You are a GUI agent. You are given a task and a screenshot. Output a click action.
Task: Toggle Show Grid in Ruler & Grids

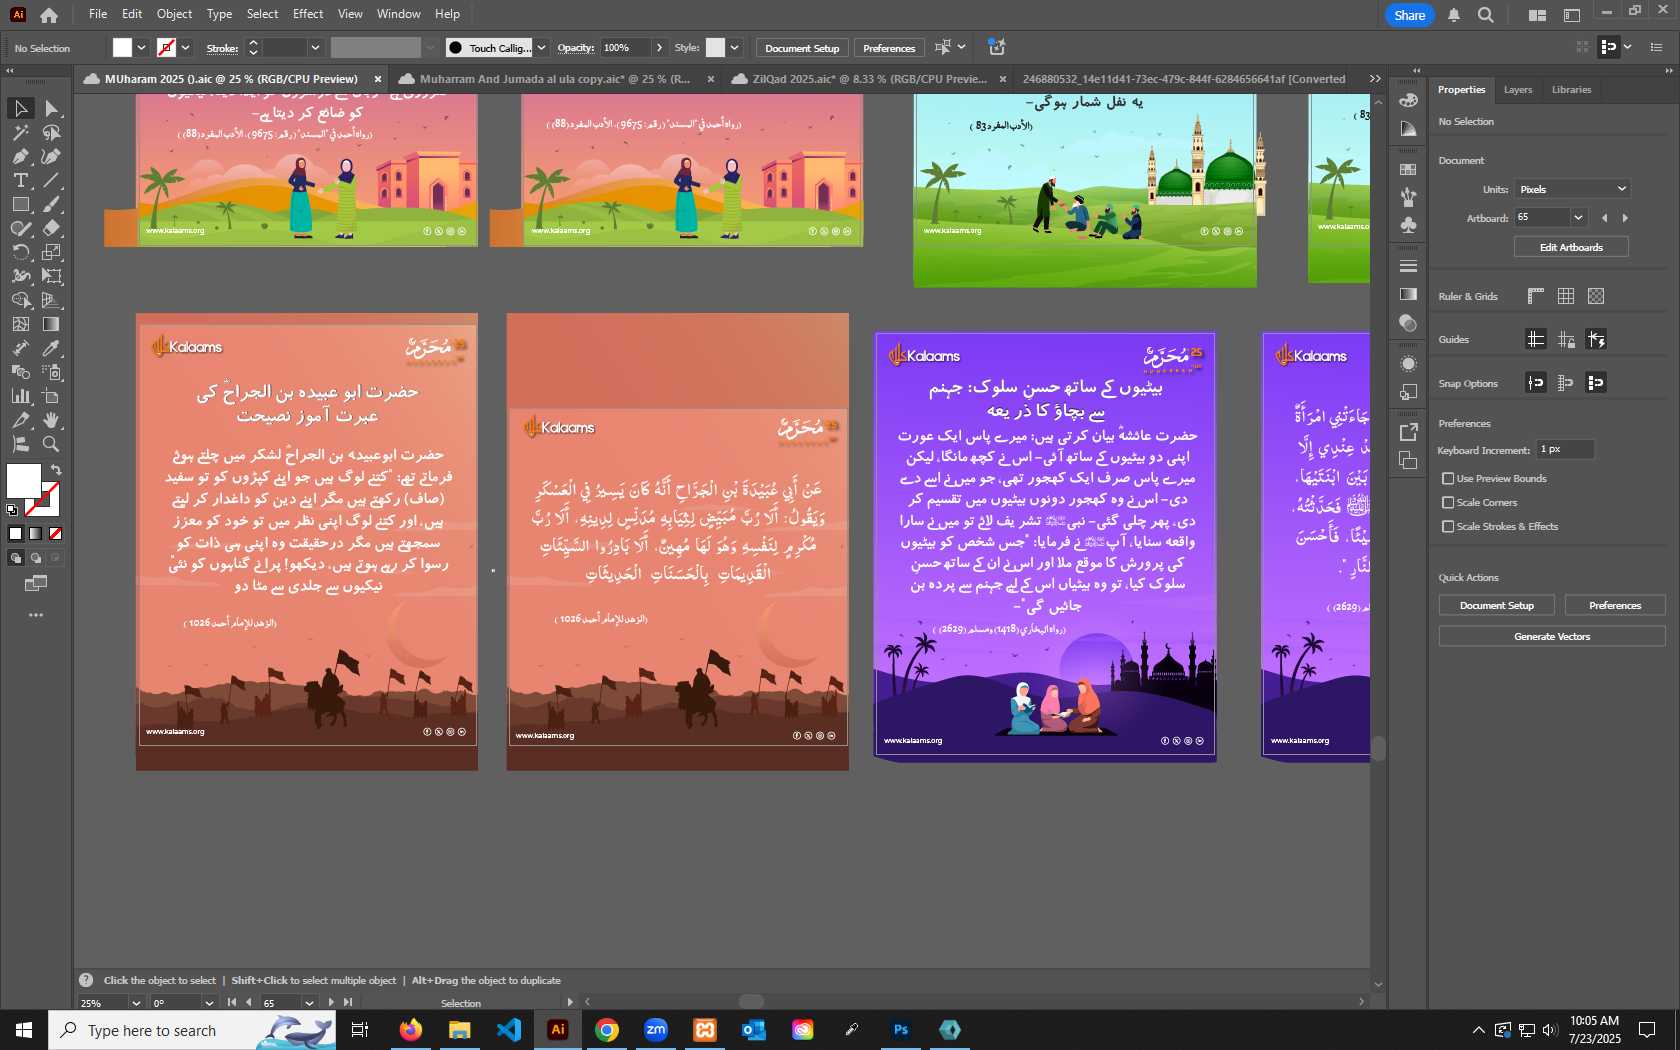(1566, 296)
